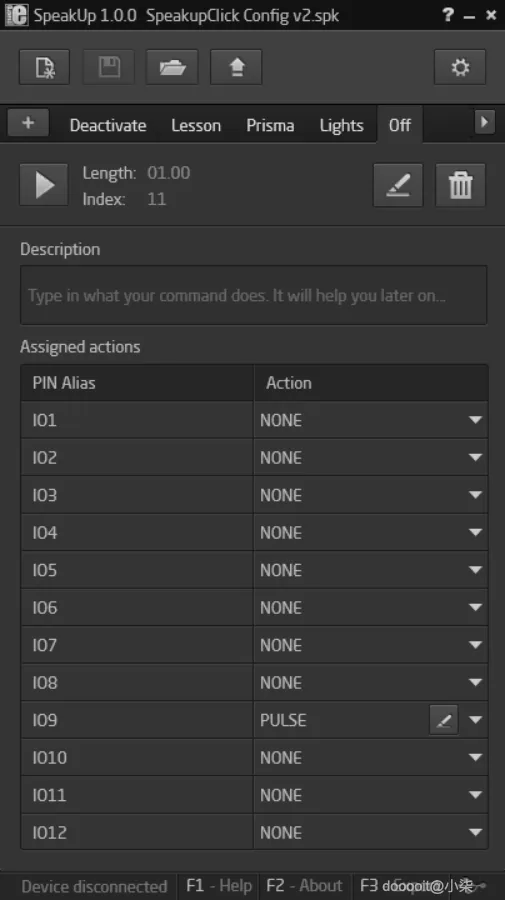Open the settings gear
The image size is (505, 900).
coord(460,67)
